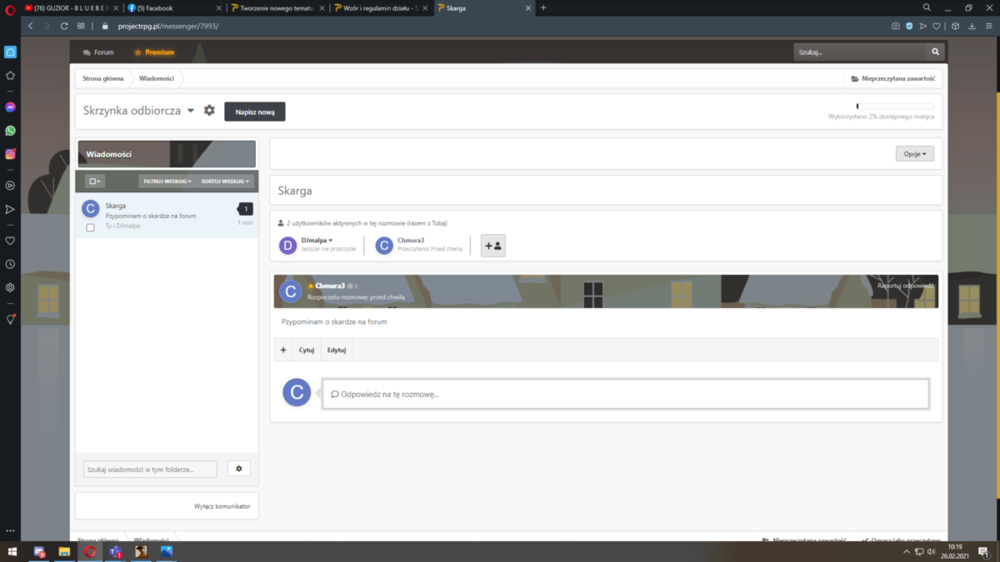Image resolution: width=1000 pixels, height=562 pixels.
Task: Open the Premium menu item
Action: click(x=154, y=52)
